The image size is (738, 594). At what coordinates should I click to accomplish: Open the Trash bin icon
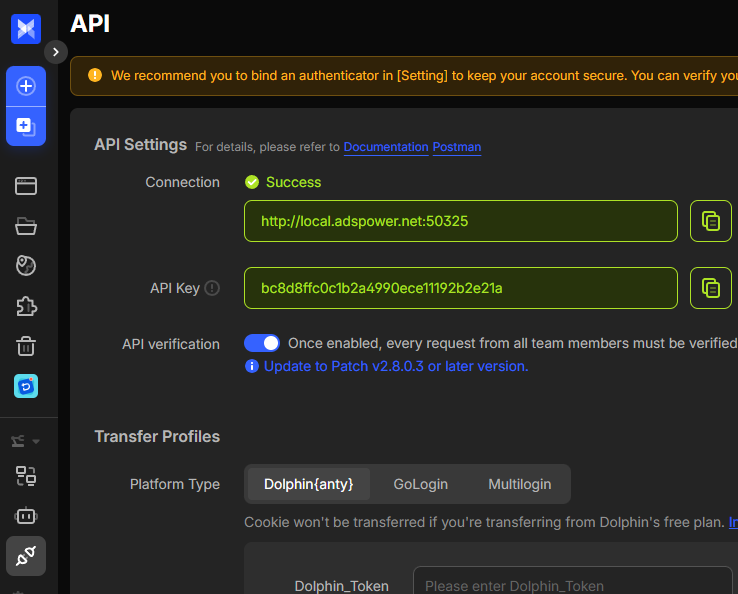(26, 346)
